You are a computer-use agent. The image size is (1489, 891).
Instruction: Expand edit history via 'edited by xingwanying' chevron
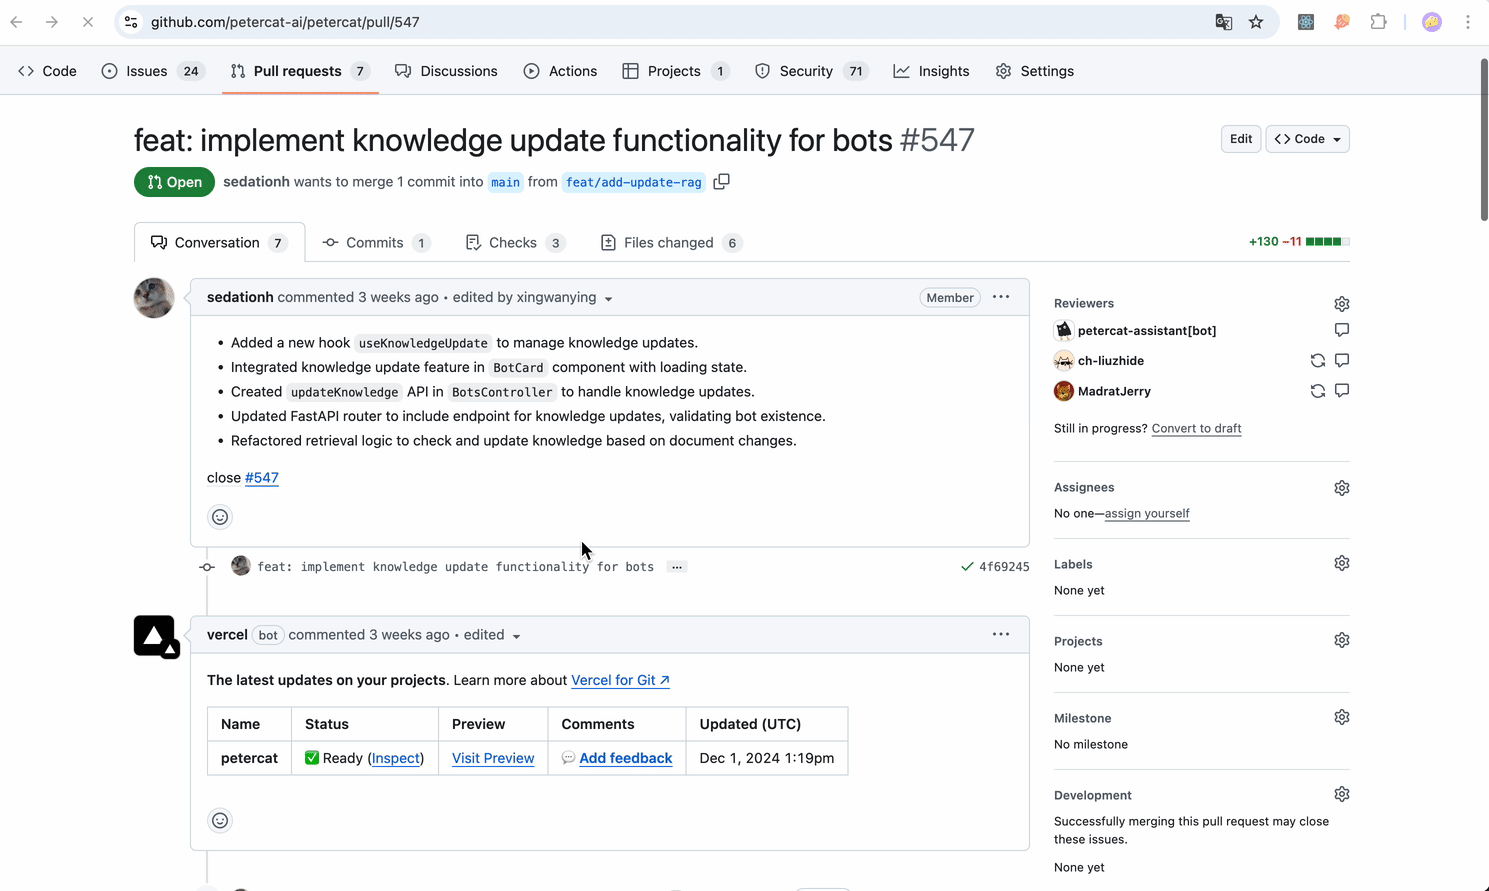click(x=608, y=298)
